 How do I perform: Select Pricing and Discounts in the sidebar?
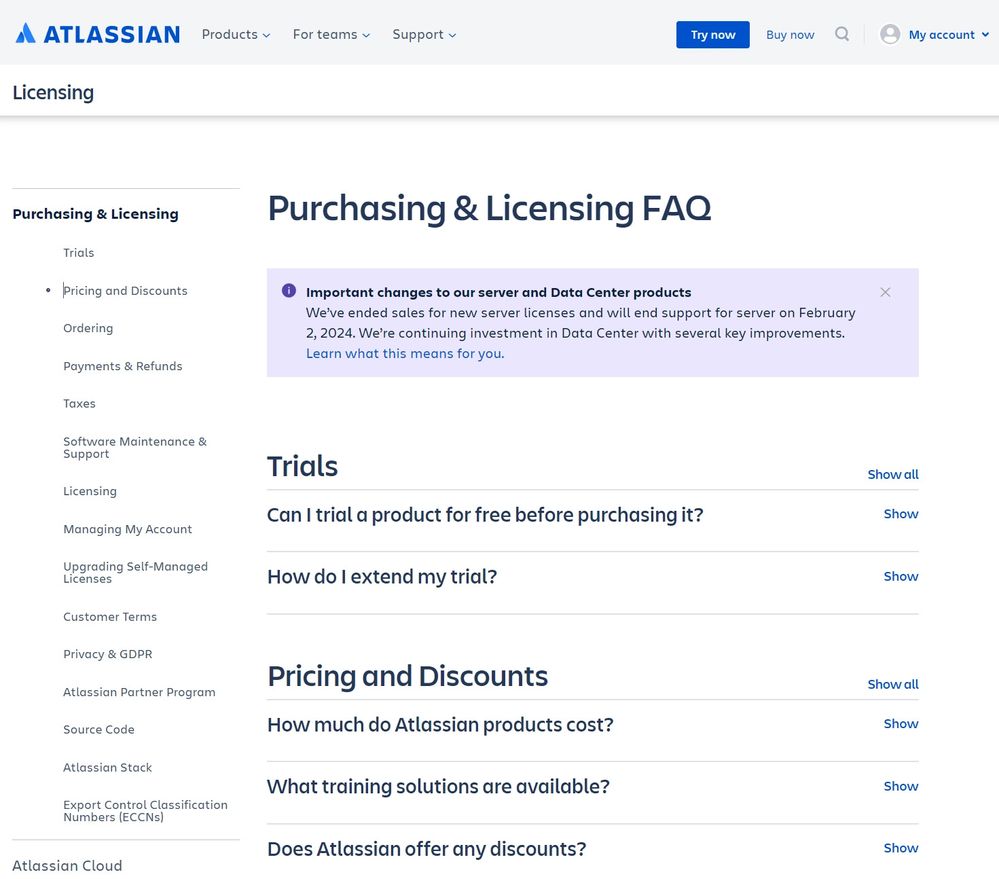pos(125,290)
